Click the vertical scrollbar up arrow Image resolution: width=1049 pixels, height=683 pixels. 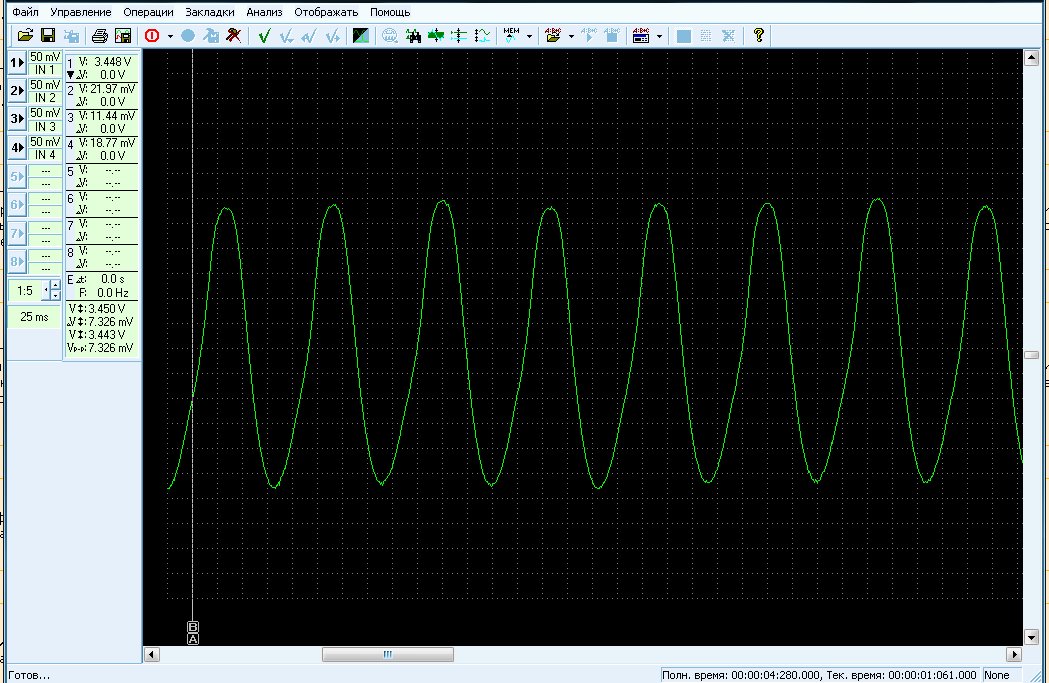(1031, 58)
